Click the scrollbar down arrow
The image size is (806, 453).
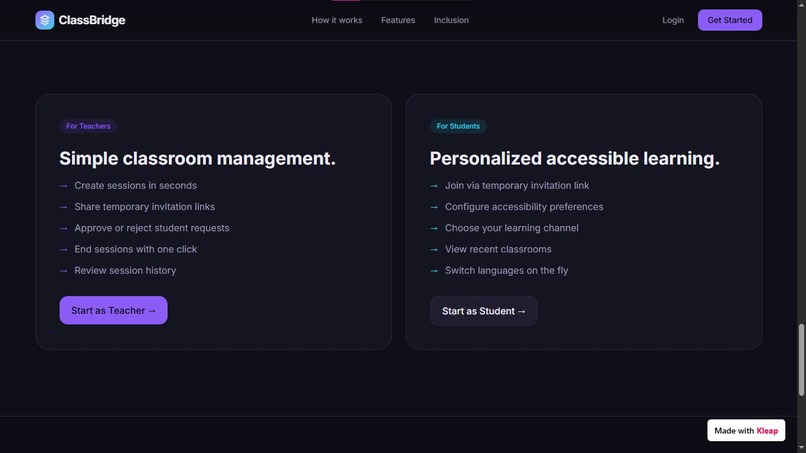click(801, 449)
